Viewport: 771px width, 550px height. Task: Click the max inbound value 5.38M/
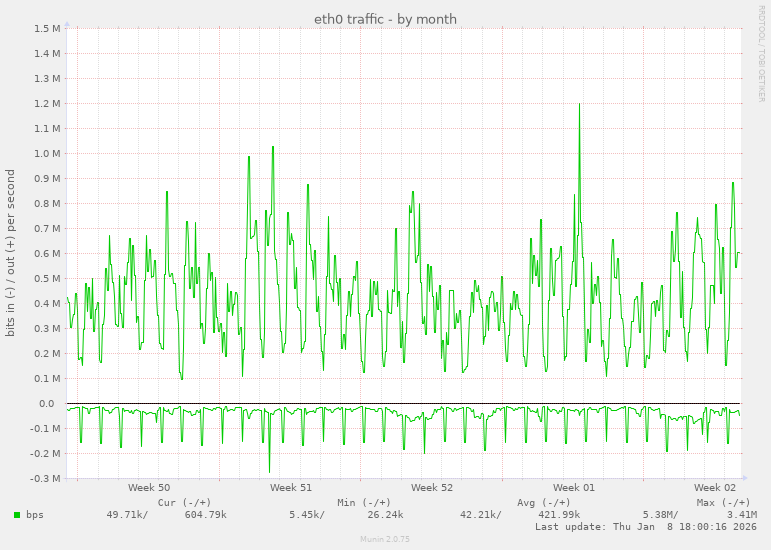pyautogui.click(x=660, y=515)
